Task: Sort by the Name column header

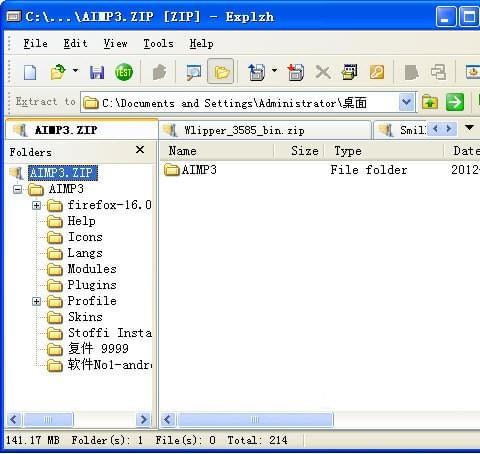Action: coord(217,151)
